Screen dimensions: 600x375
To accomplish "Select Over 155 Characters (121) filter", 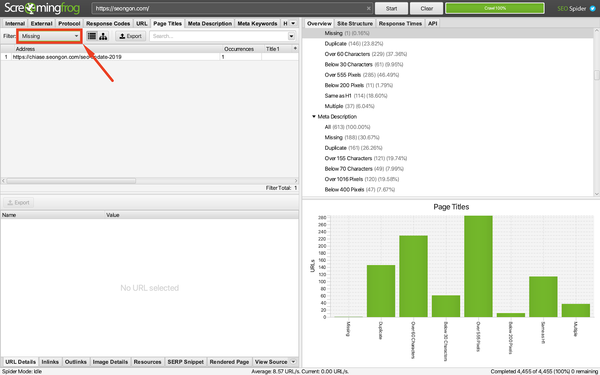I will pyautogui.click(x=365, y=158).
